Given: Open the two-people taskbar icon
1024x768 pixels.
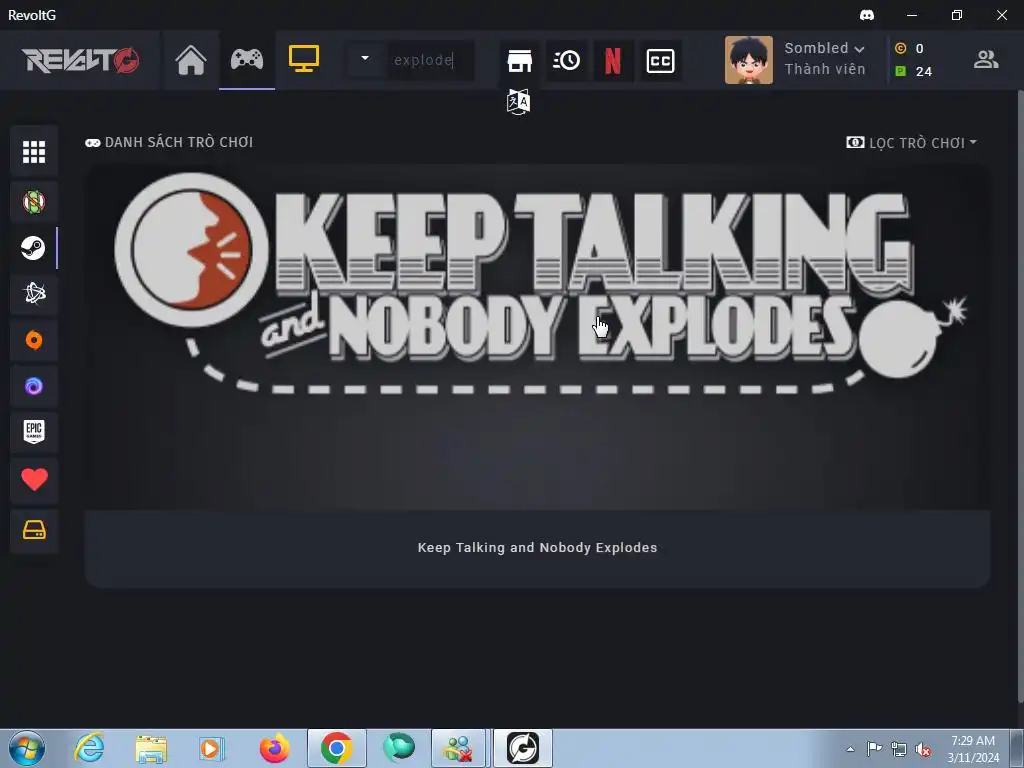Looking at the screenshot, I should (x=458, y=748).
